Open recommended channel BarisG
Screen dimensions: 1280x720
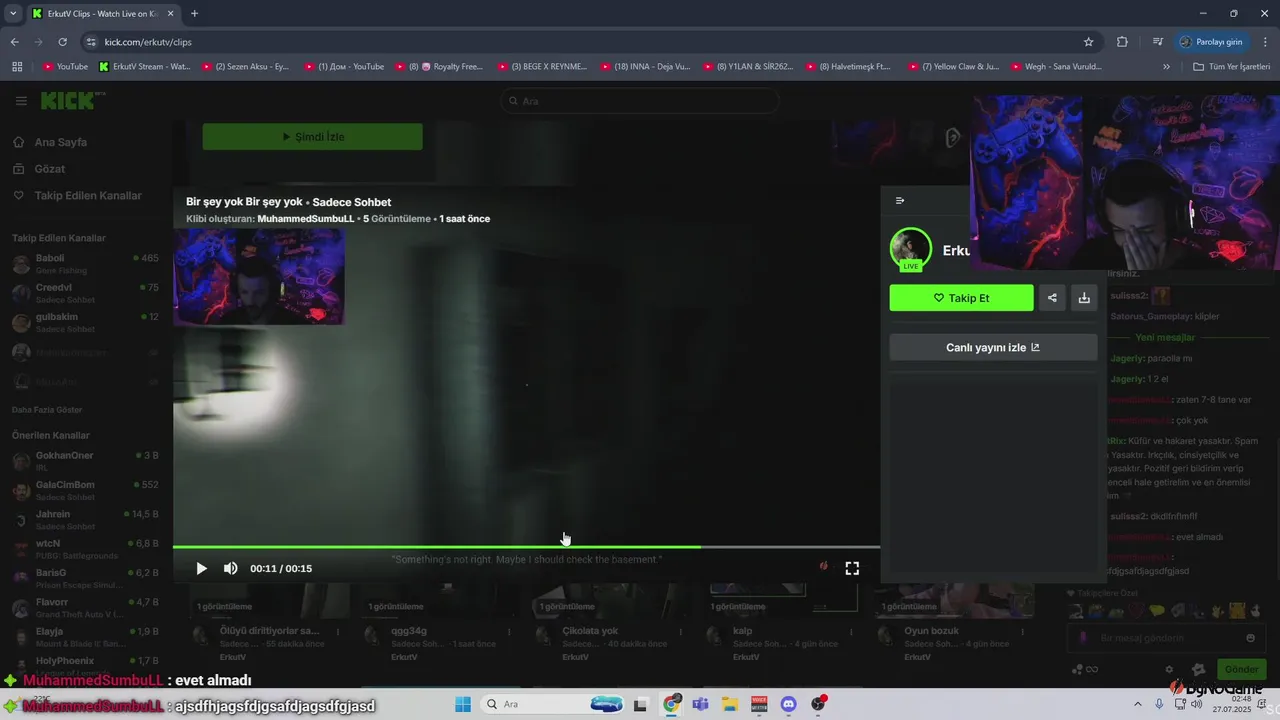point(85,578)
